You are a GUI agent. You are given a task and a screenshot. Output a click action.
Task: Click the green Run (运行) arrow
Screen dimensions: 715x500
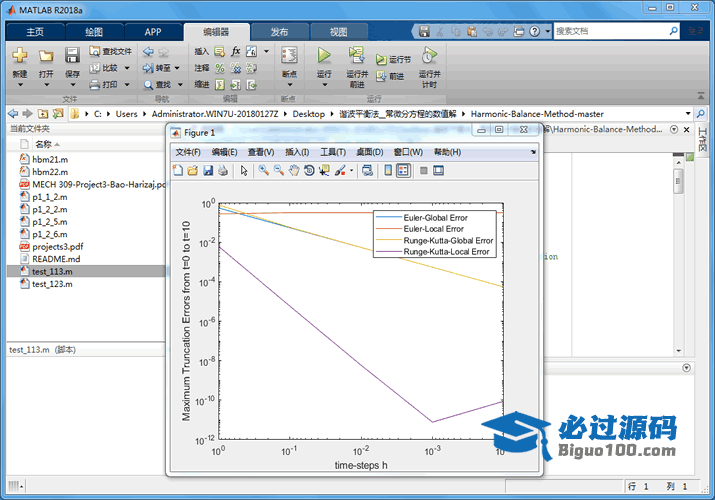pos(324,56)
